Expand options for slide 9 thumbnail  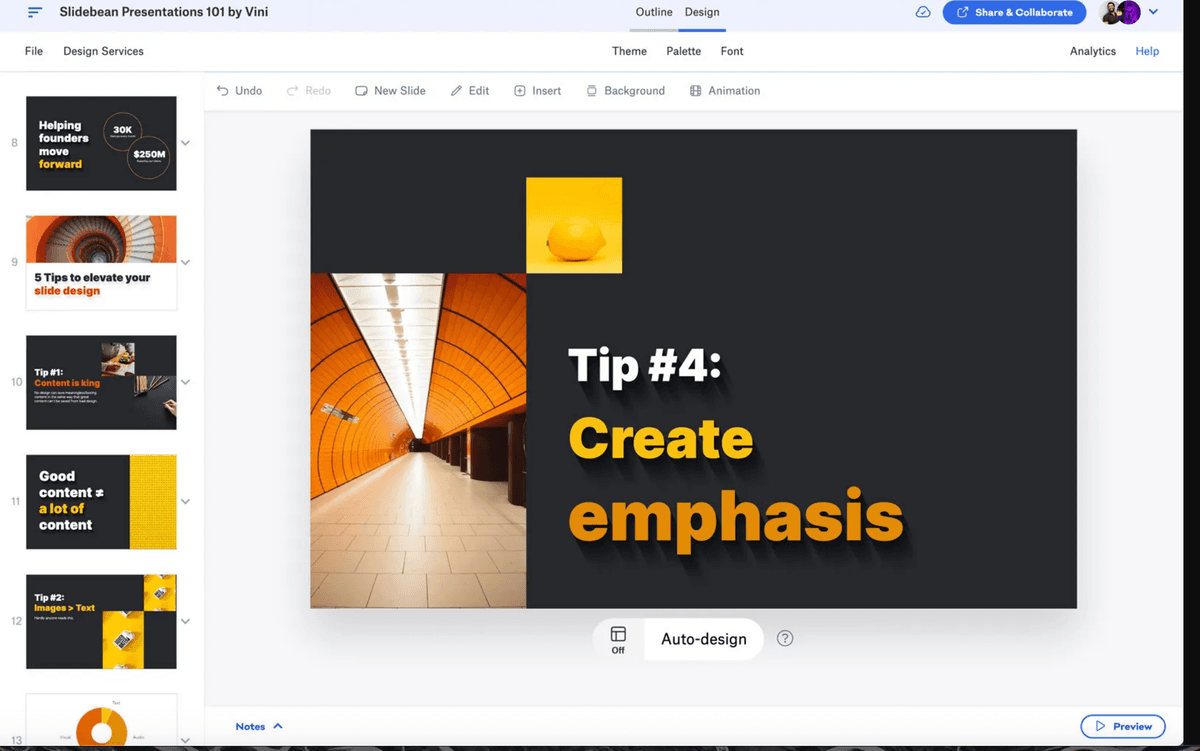[185, 263]
